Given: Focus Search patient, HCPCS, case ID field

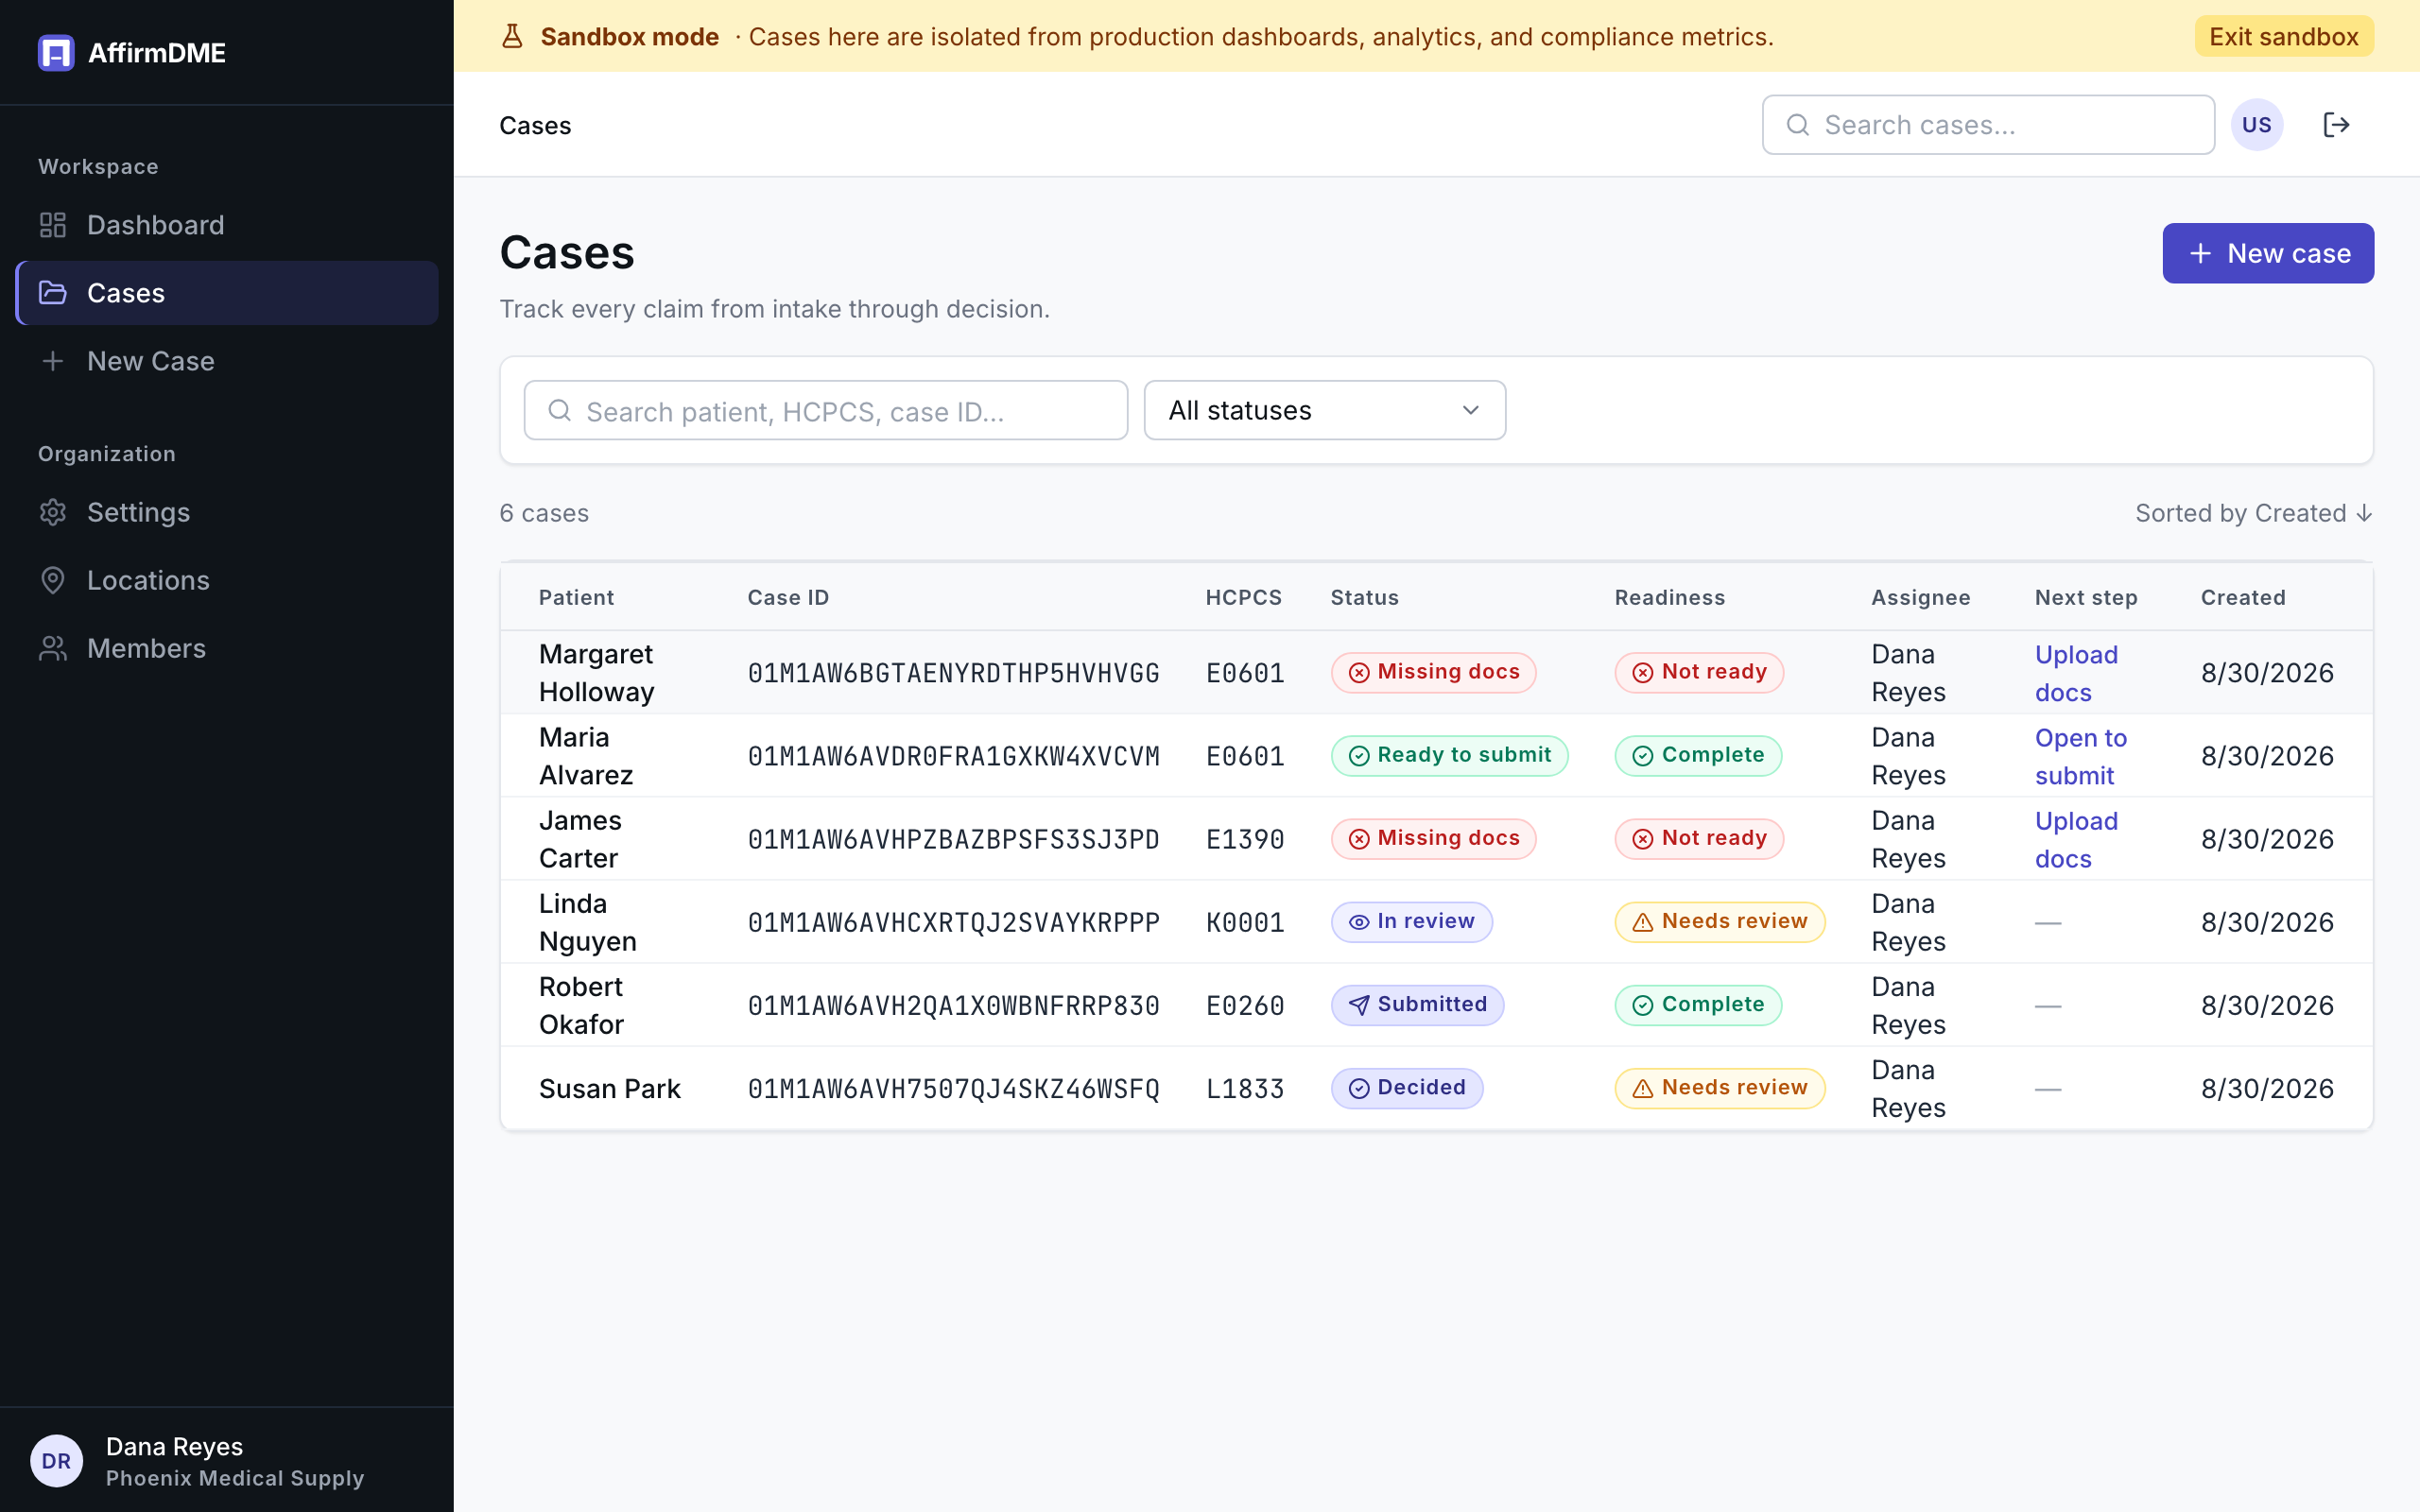Looking at the screenshot, I should click(x=825, y=410).
